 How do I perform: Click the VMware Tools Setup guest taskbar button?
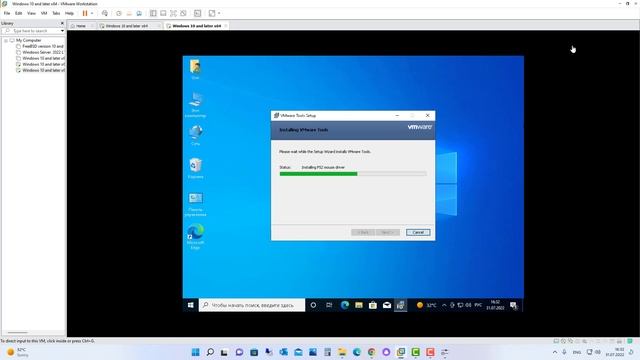pos(400,305)
